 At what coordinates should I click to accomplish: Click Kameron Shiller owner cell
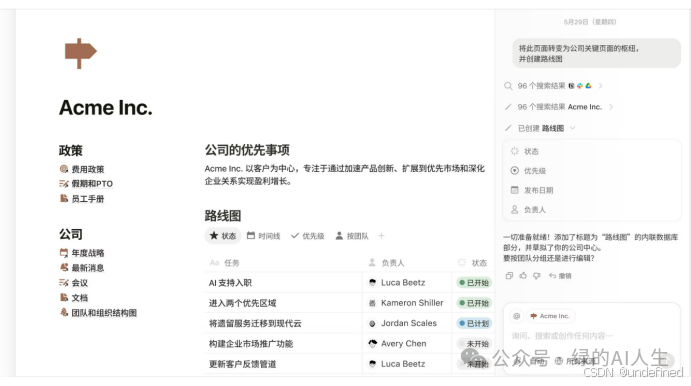click(x=406, y=303)
